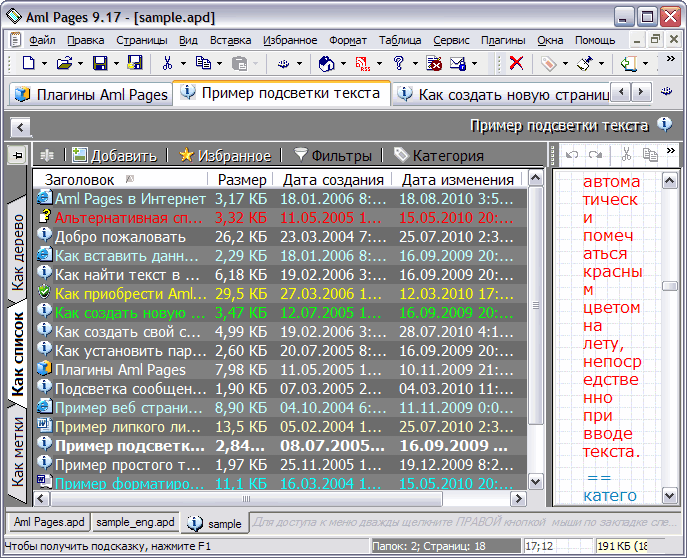Click the RSS feed toolbar icon
Screen dimensions: 687x558
[362, 64]
